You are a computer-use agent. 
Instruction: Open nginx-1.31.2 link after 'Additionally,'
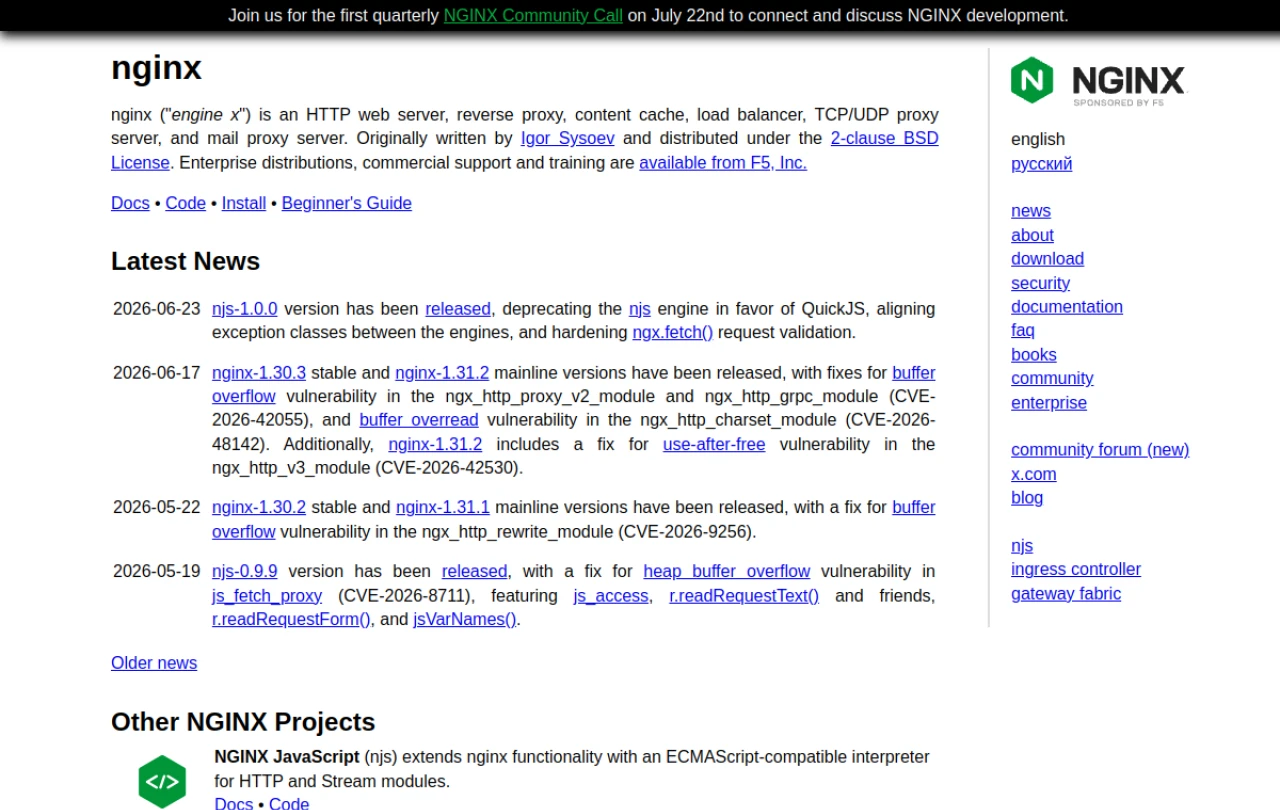pyautogui.click(x=435, y=444)
